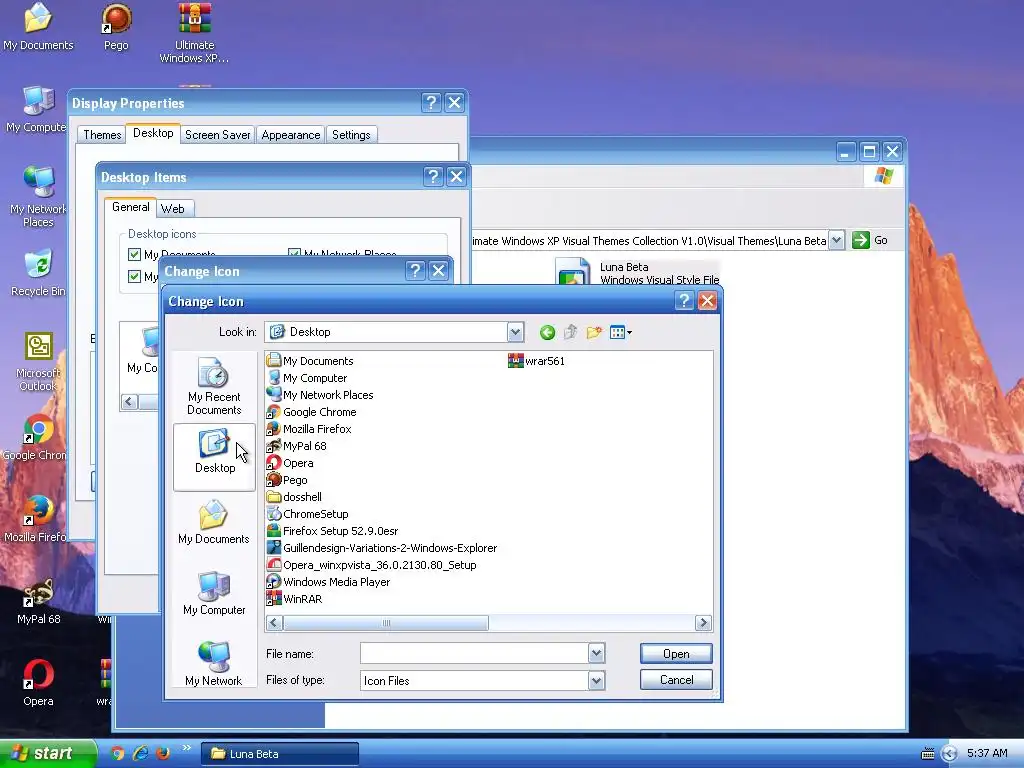Open the File name dropdown arrow
The height and width of the screenshot is (768, 1024).
(596, 653)
